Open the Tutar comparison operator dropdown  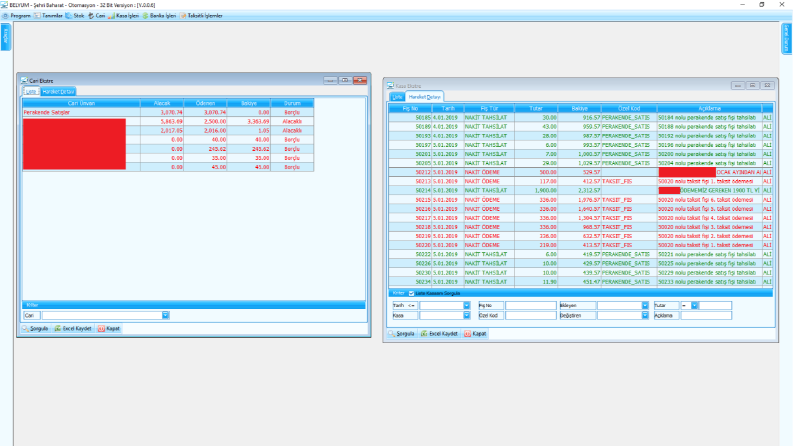click(x=694, y=305)
